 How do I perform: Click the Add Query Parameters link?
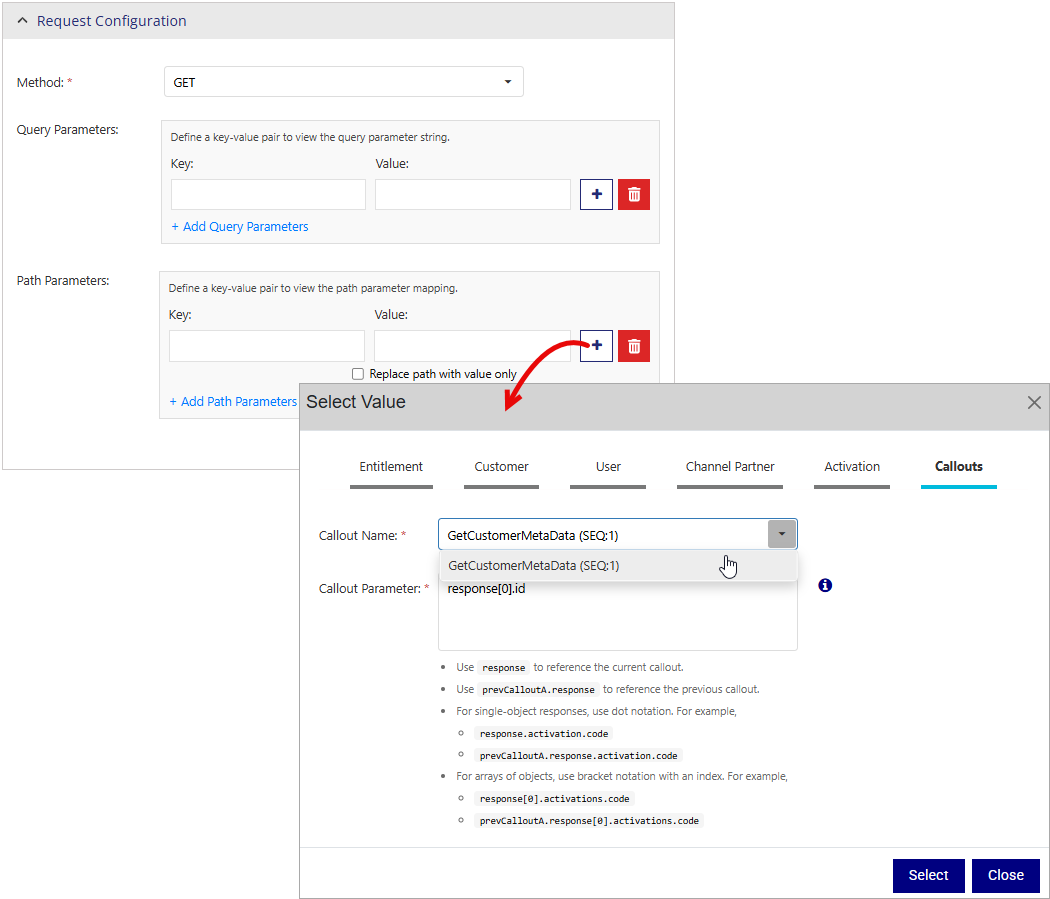(x=240, y=227)
